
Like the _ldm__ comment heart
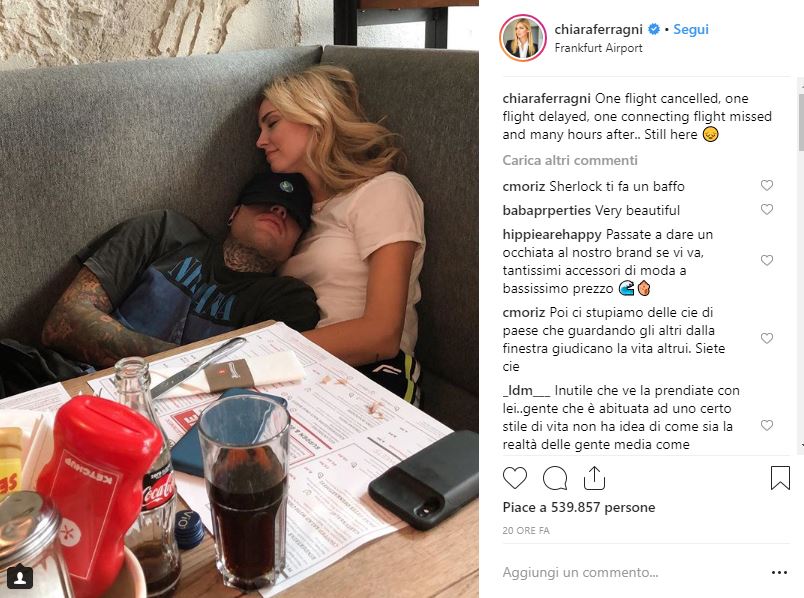pyautogui.click(x=767, y=425)
